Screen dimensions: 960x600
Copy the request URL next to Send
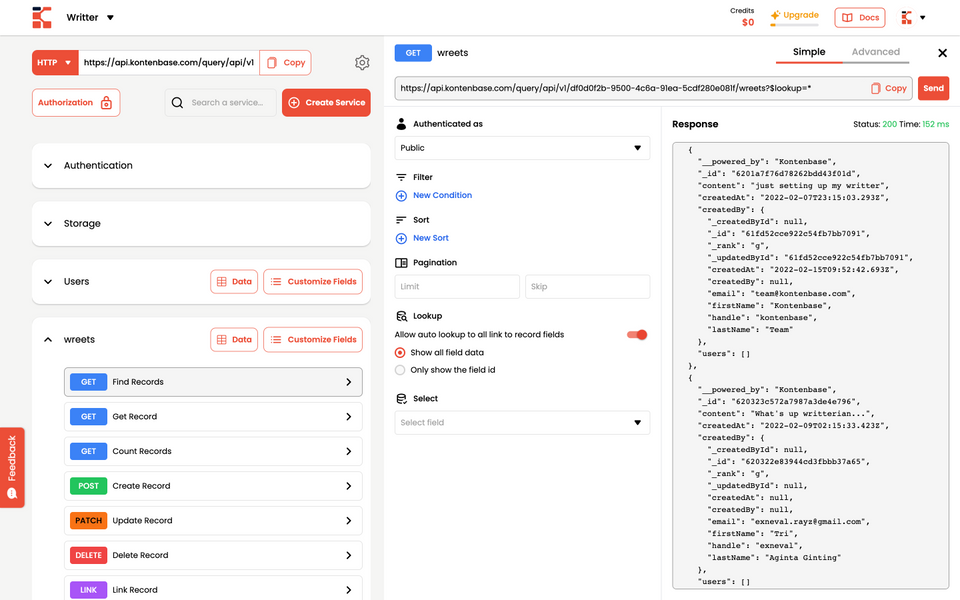click(x=889, y=88)
